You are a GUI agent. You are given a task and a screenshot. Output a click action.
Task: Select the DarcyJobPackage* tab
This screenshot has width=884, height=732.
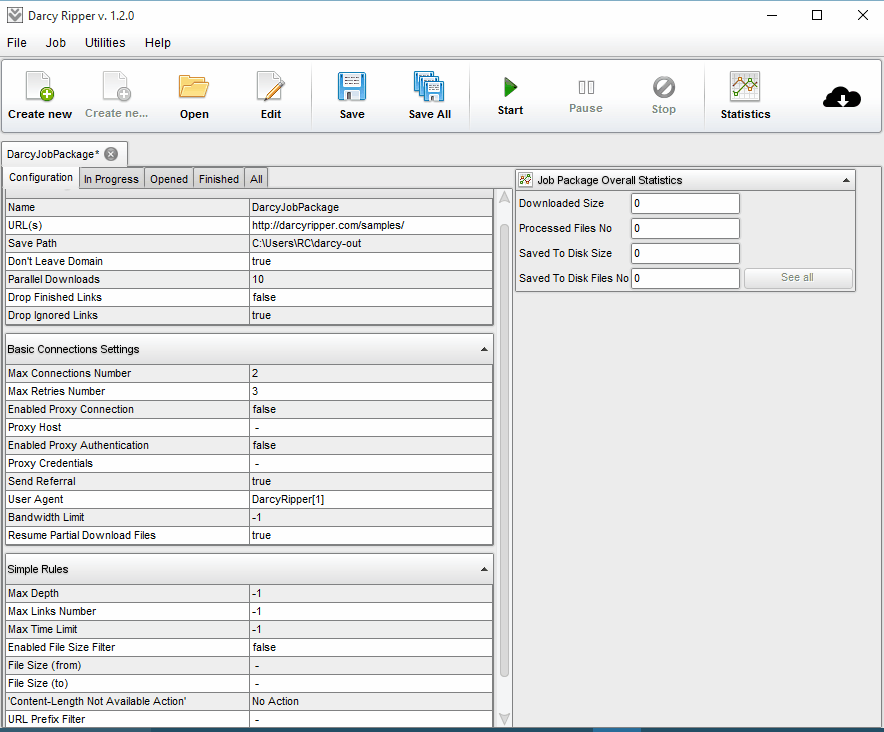53,154
